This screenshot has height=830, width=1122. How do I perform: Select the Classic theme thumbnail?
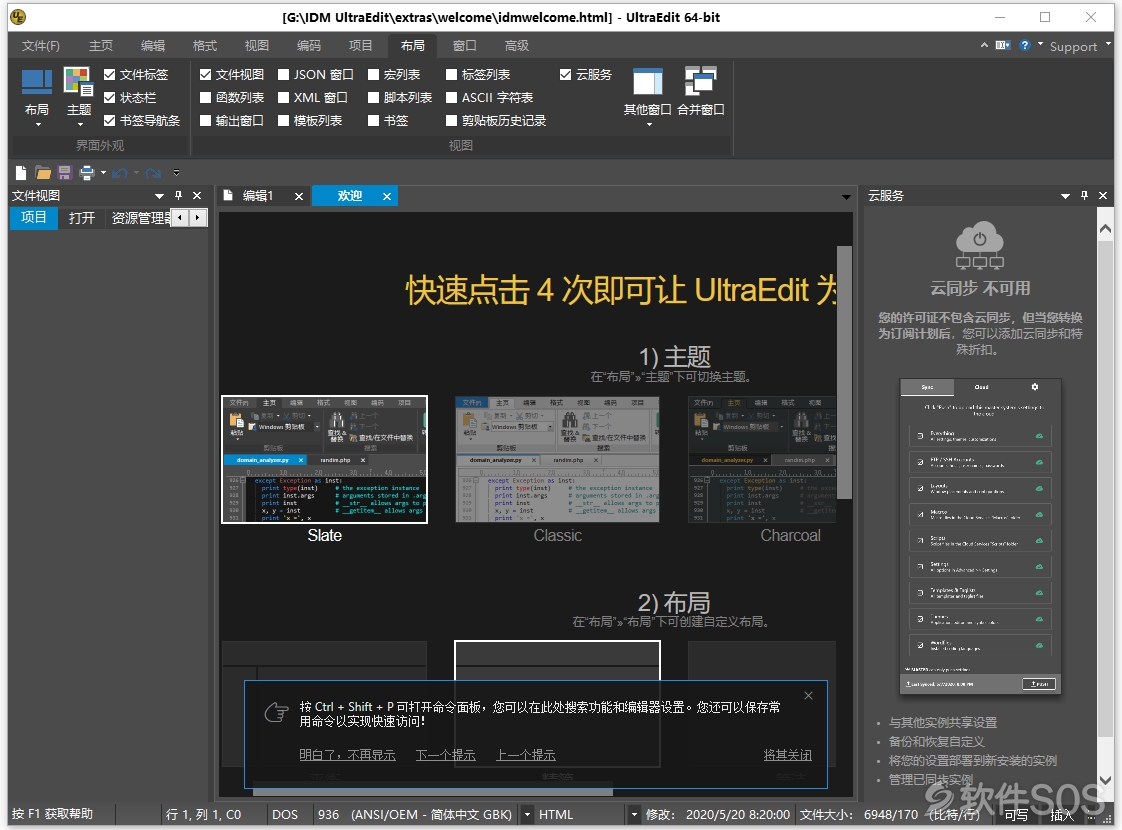[557, 459]
